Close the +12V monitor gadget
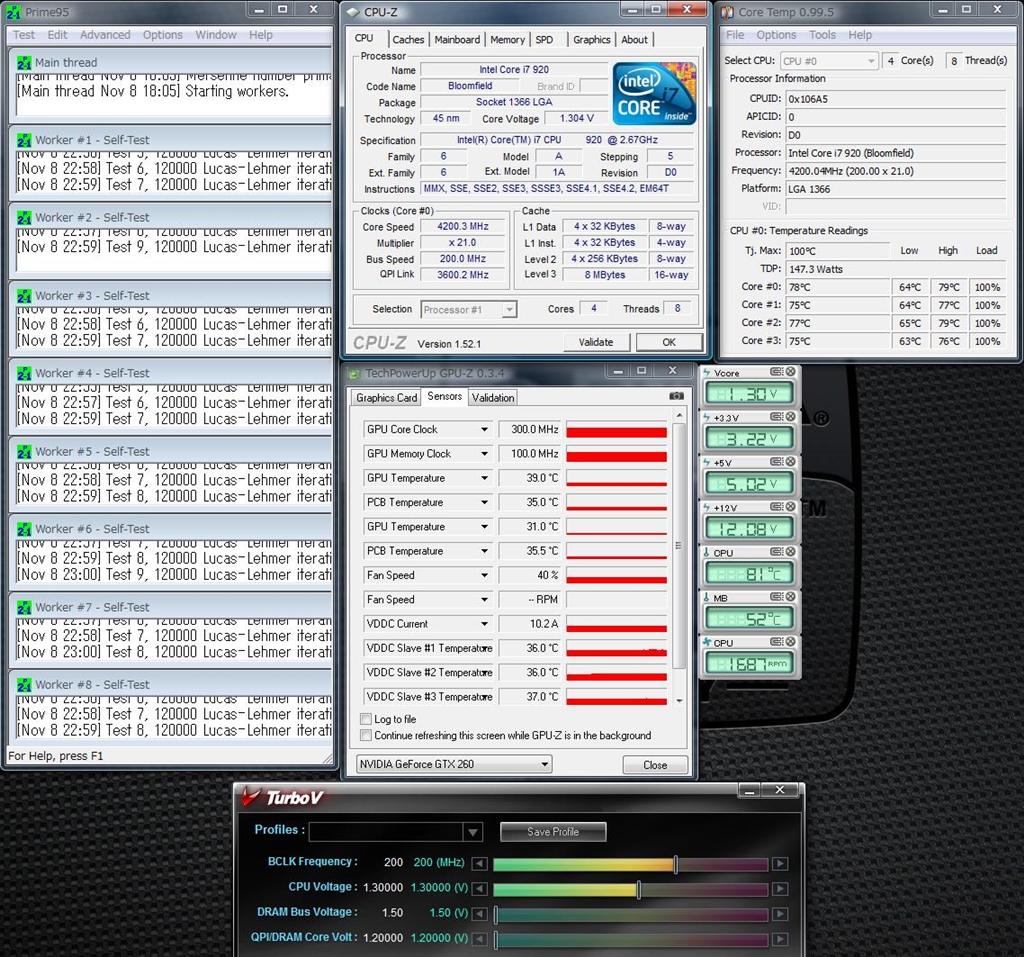Image resolution: width=1024 pixels, height=957 pixels. tap(791, 507)
